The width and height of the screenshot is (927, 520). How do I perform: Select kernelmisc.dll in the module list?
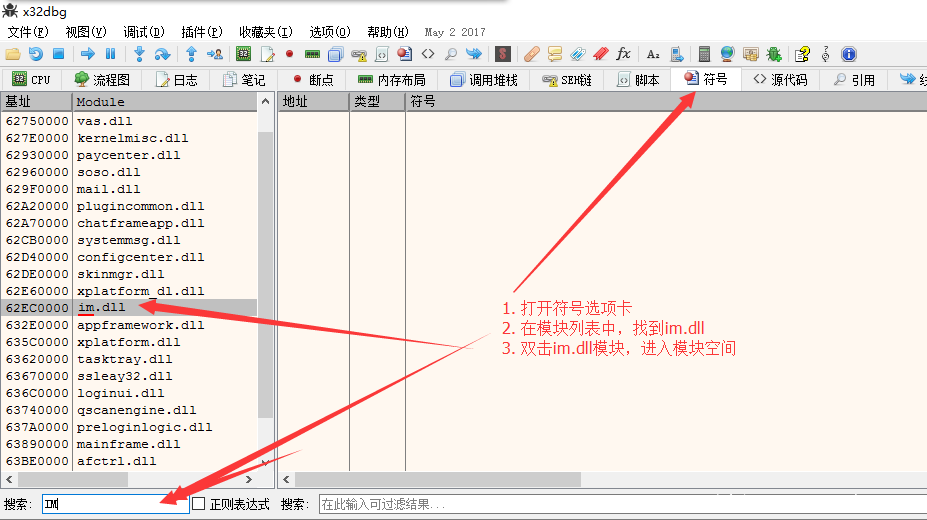pos(129,138)
